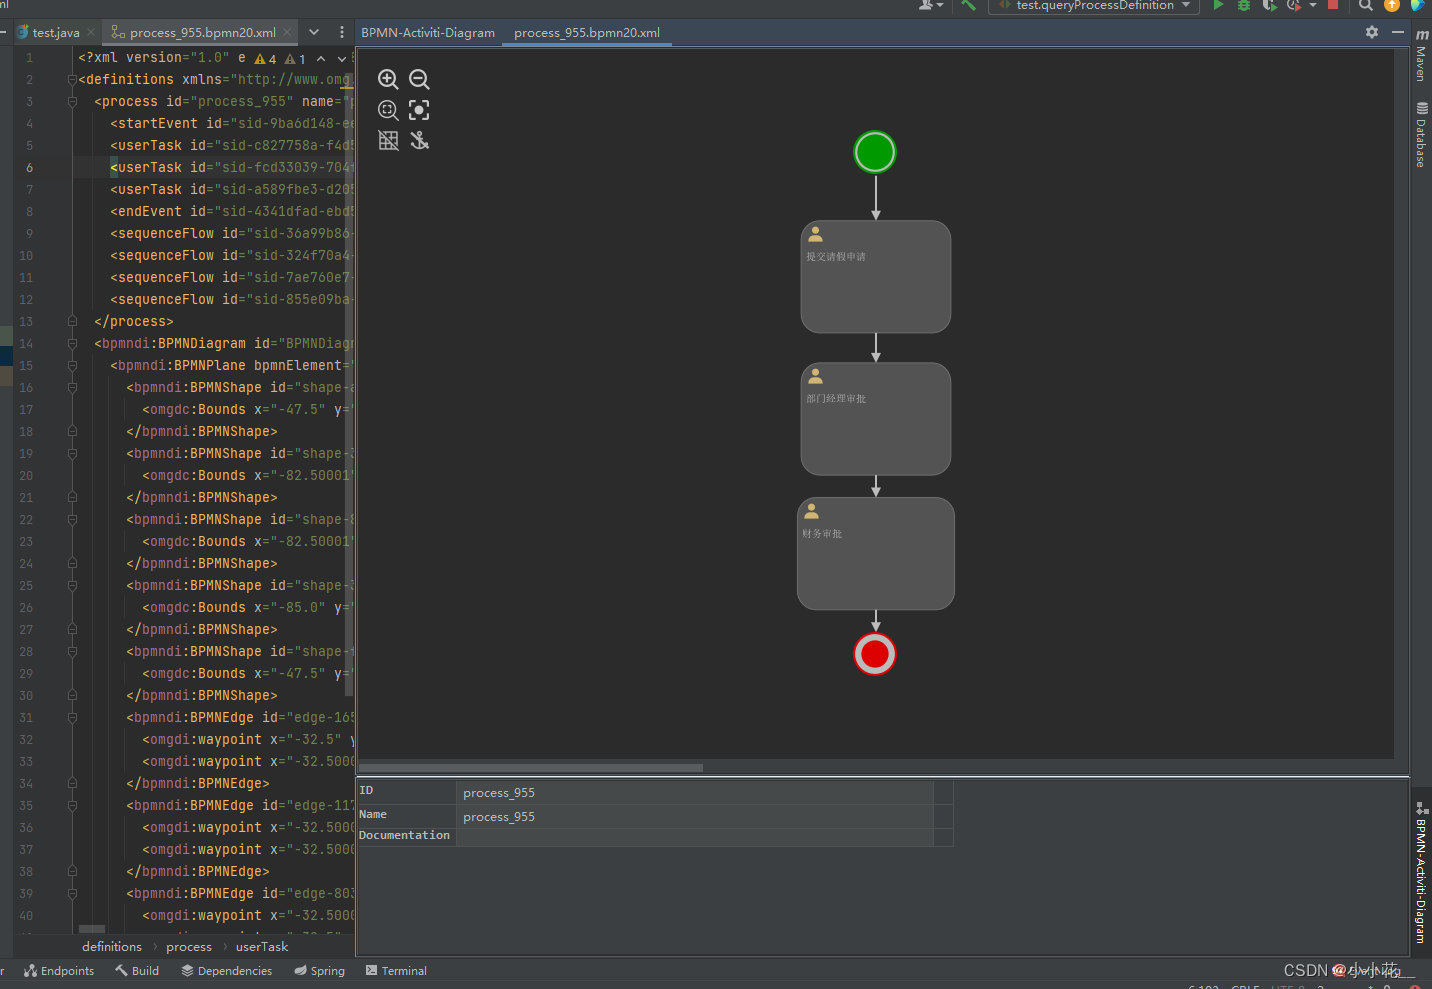
Task: Close the test.java tab
Action: point(91,32)
